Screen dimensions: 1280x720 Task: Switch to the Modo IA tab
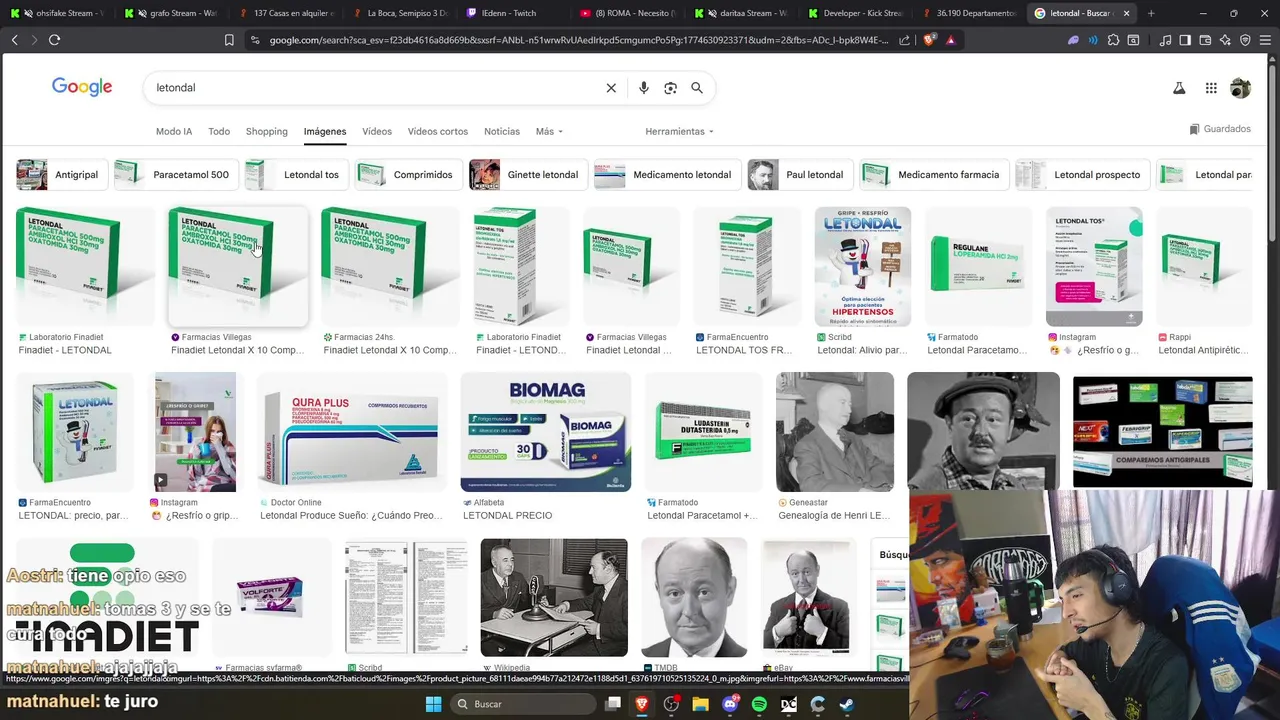[174, 131]
